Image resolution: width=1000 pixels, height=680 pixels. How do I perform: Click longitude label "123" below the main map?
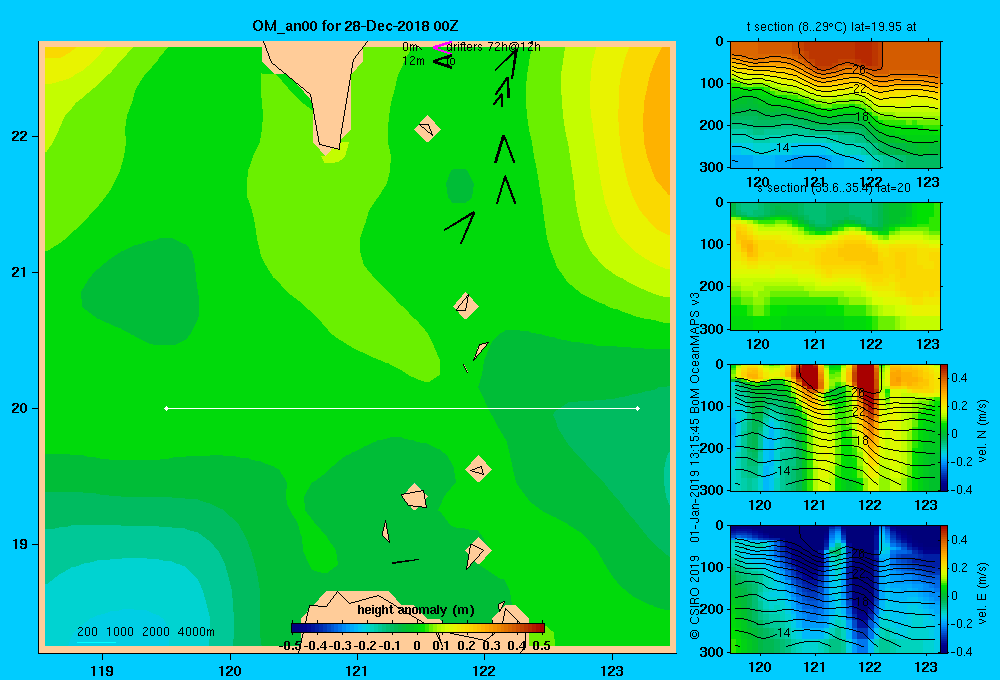click(612, 670)
